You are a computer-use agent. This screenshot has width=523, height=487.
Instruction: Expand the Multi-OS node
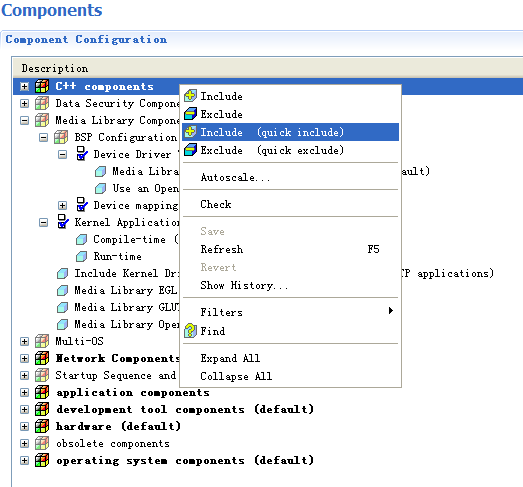click(x=24, y=342)
